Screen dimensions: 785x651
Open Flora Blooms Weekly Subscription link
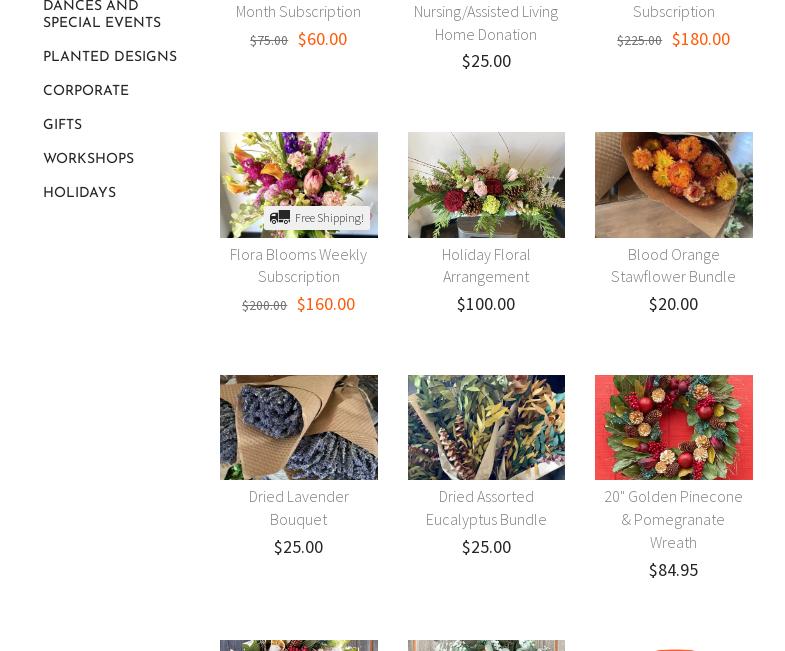[298, 265]
